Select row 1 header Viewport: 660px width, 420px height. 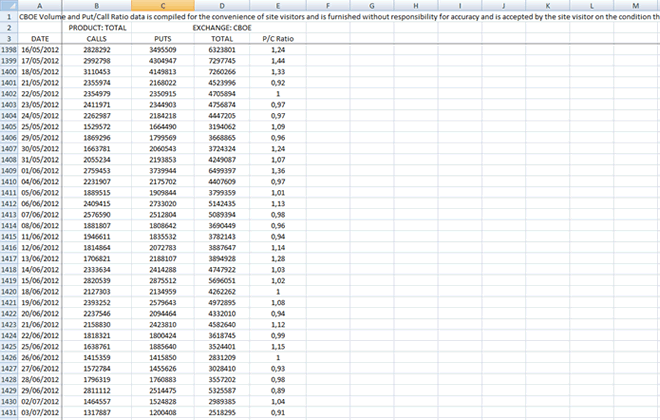[9, 17]
